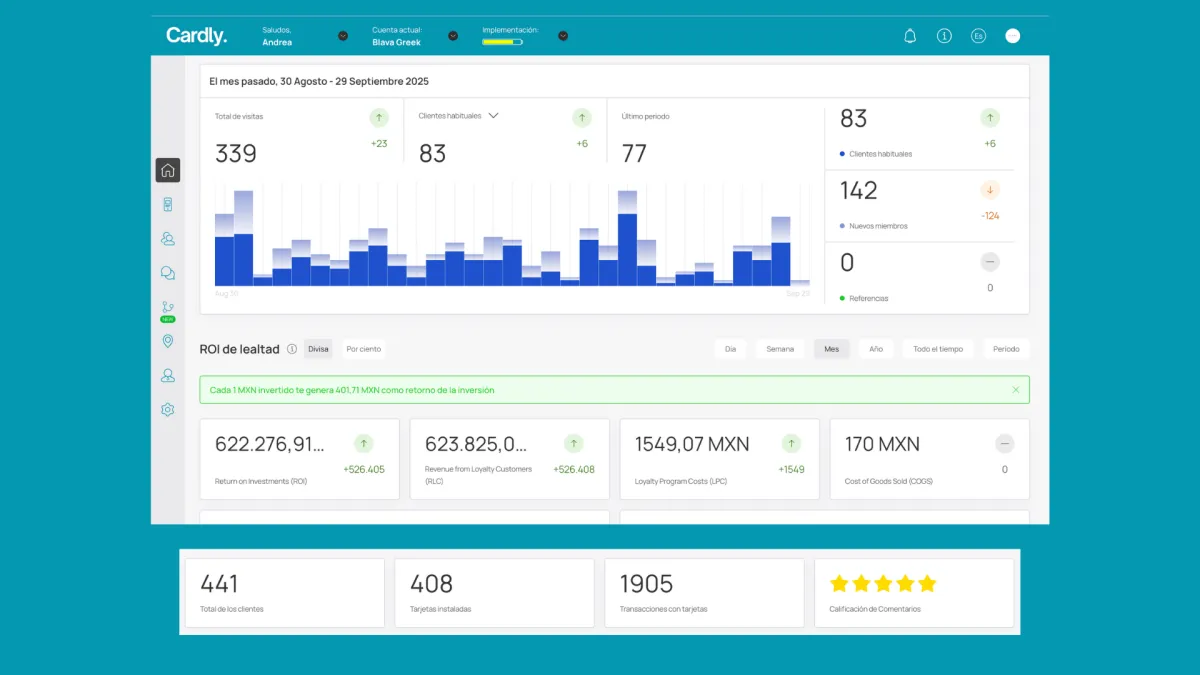
Task: Switch ROI display to Divisa
Action: point(318,349)
